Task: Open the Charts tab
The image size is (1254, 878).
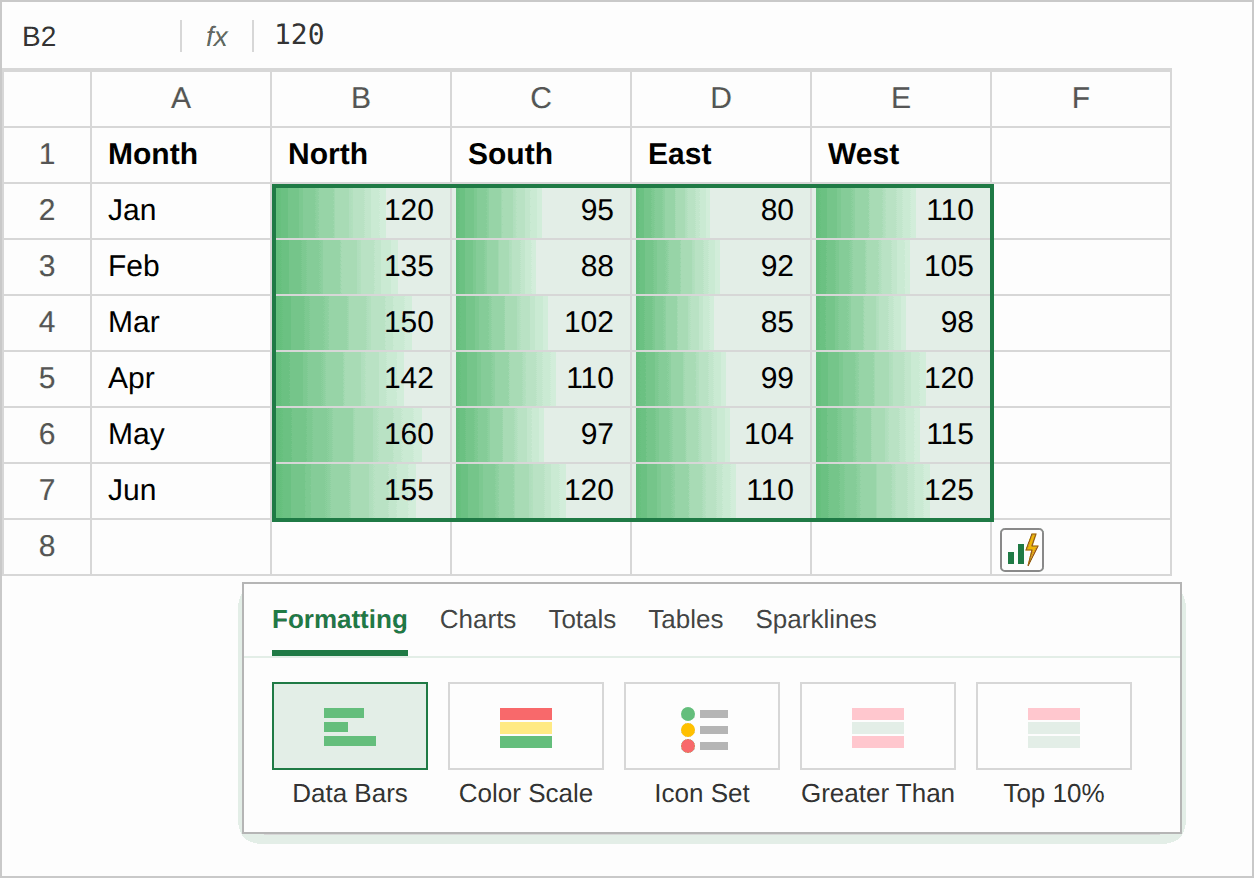Action: [478, 620]
